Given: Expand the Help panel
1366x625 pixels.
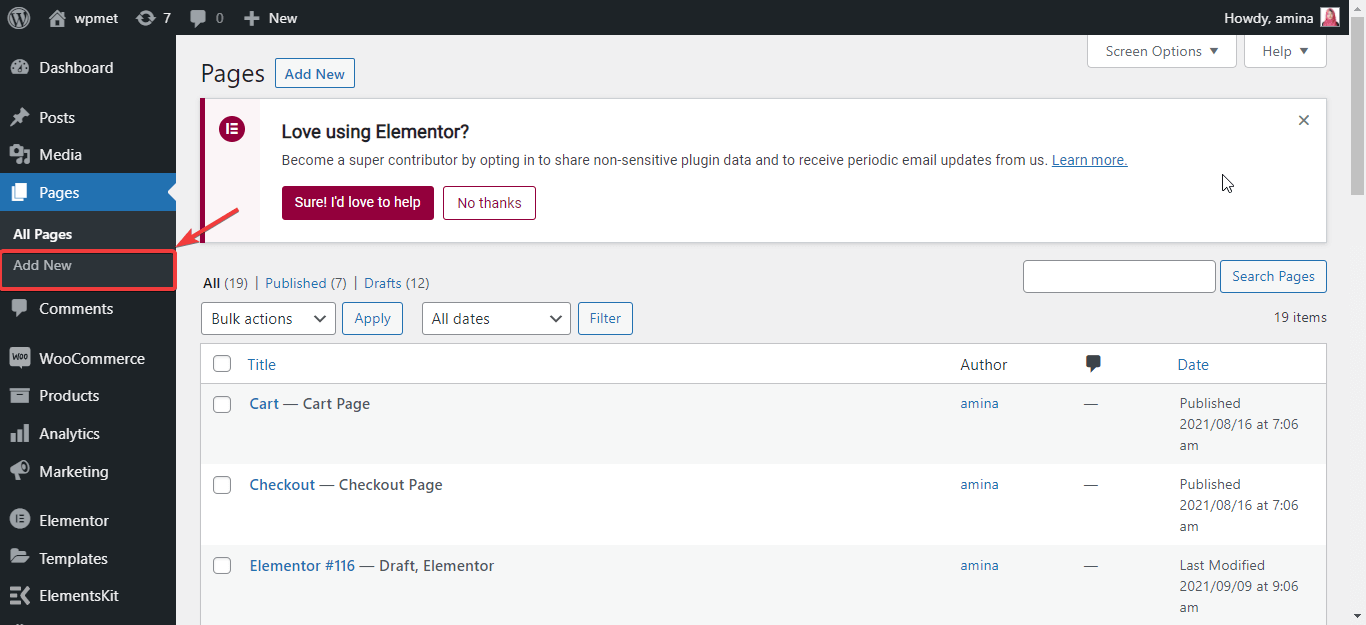Looking at the screenshot, I should (x=1285, y=51).
